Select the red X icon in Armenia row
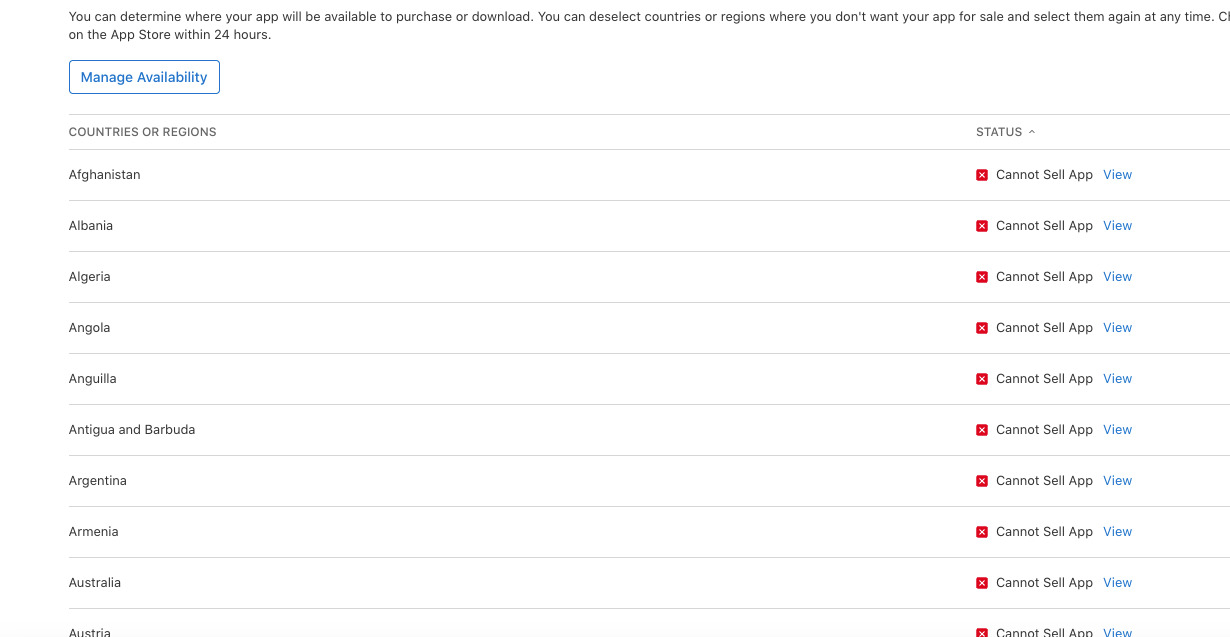 (982, 532)
